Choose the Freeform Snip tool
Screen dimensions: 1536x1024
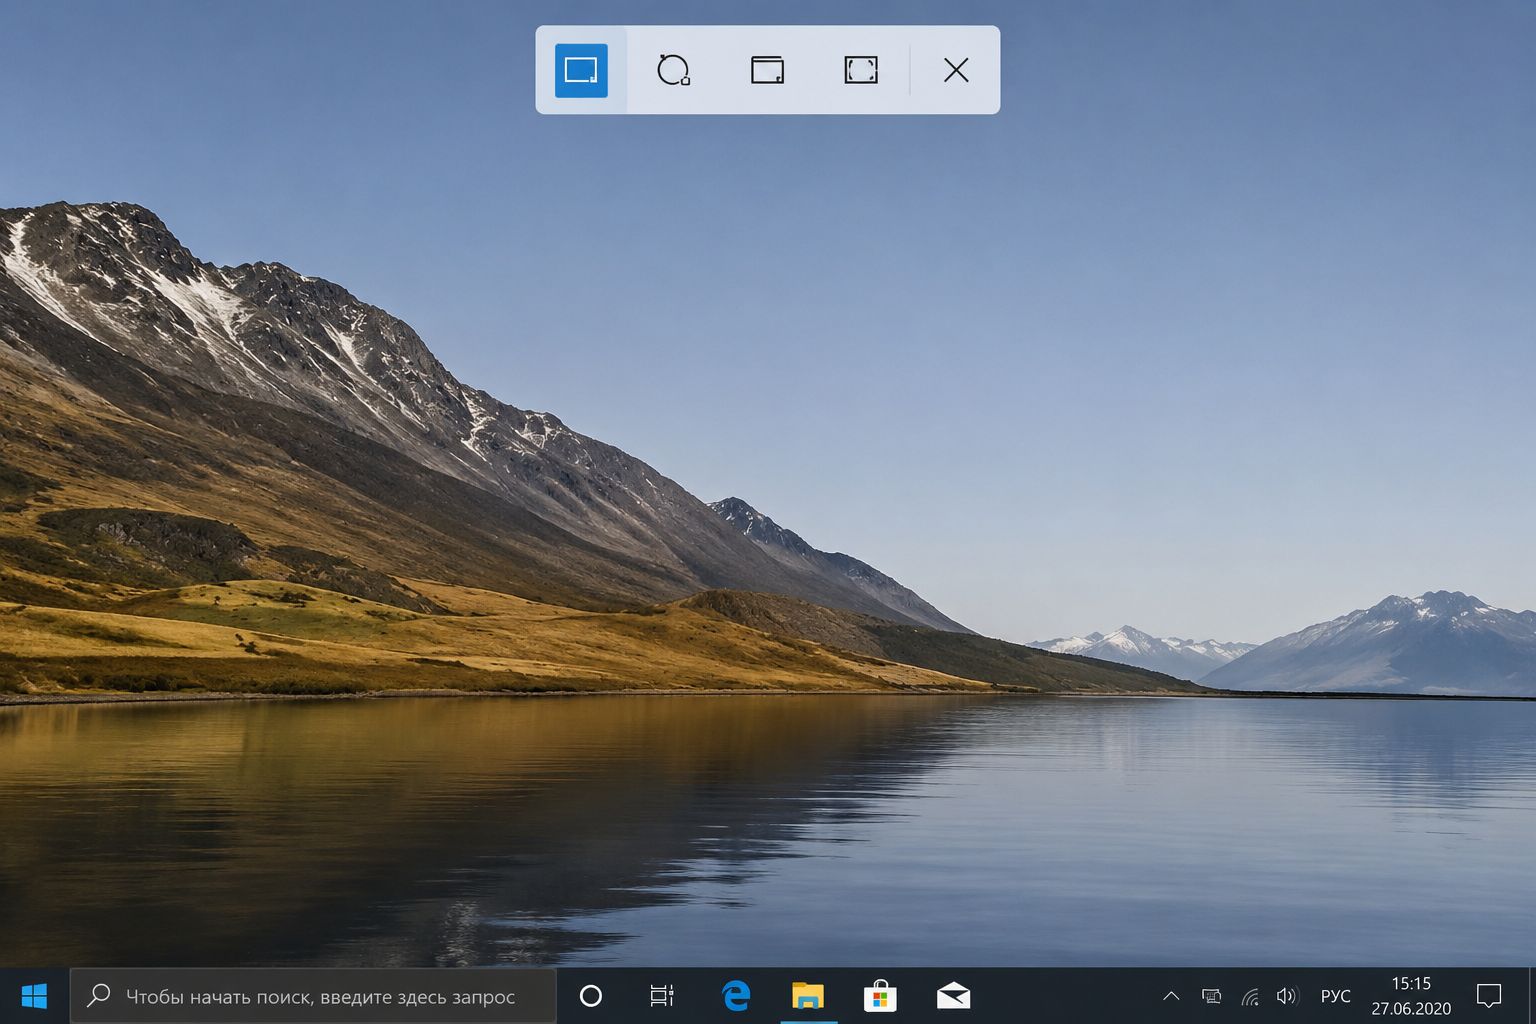tap(673, 70)
